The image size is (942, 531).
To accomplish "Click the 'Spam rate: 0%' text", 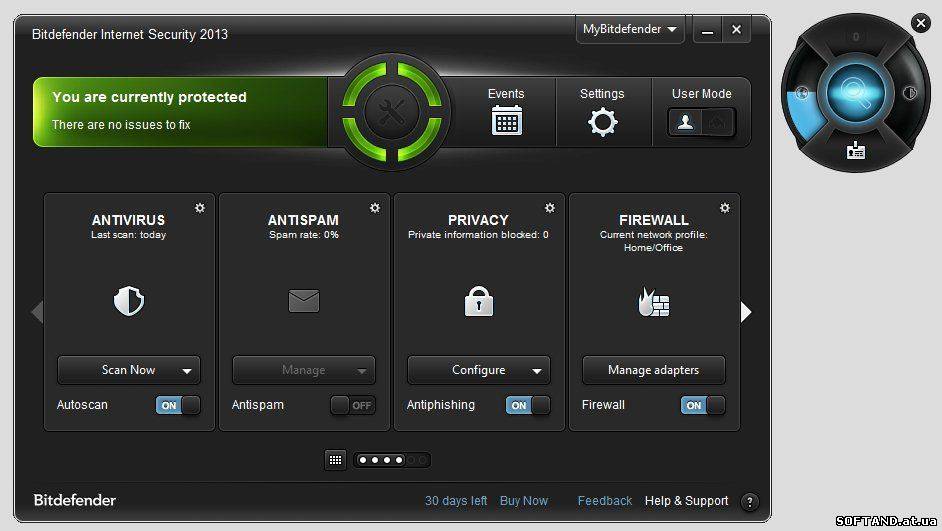I will (304, 235).
